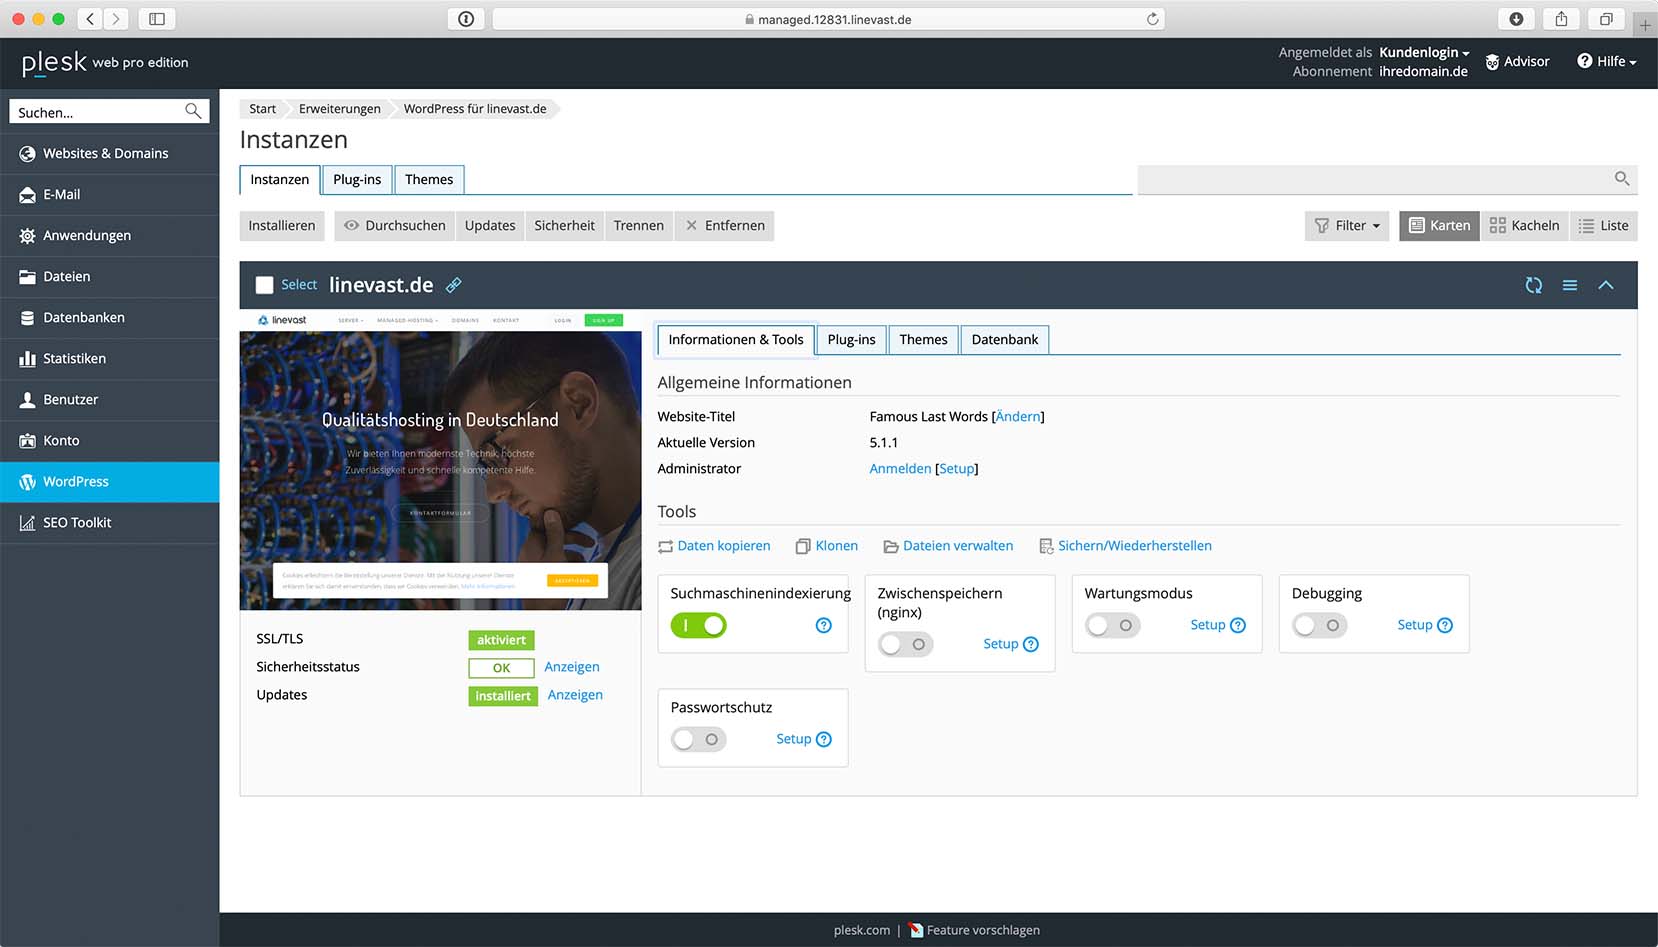Open Konto in sidebar
Image resolution: width=1658 pixels, height=947 pixels.
click(x=110, y=441)
